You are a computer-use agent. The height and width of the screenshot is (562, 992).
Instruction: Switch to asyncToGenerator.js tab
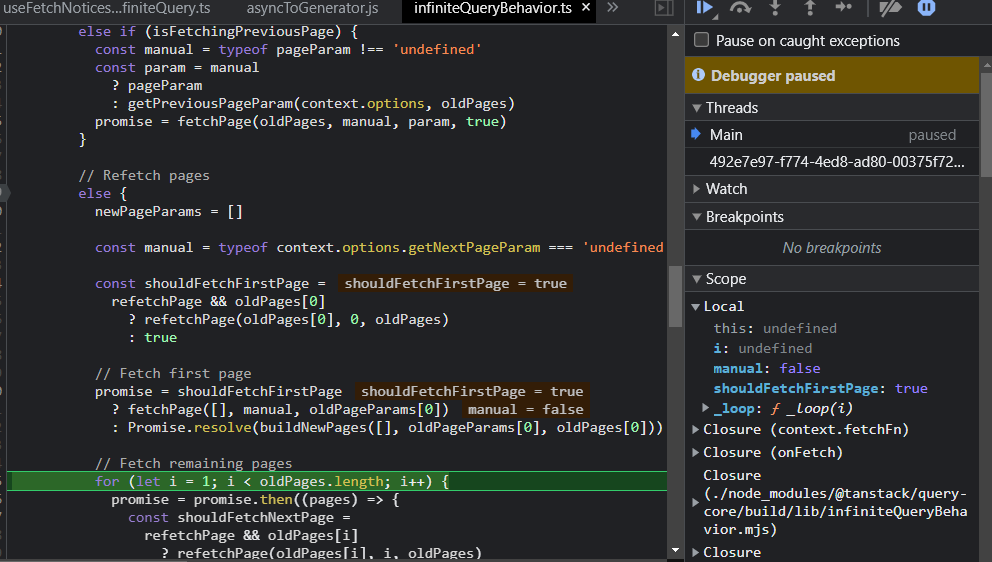point(313,8)
